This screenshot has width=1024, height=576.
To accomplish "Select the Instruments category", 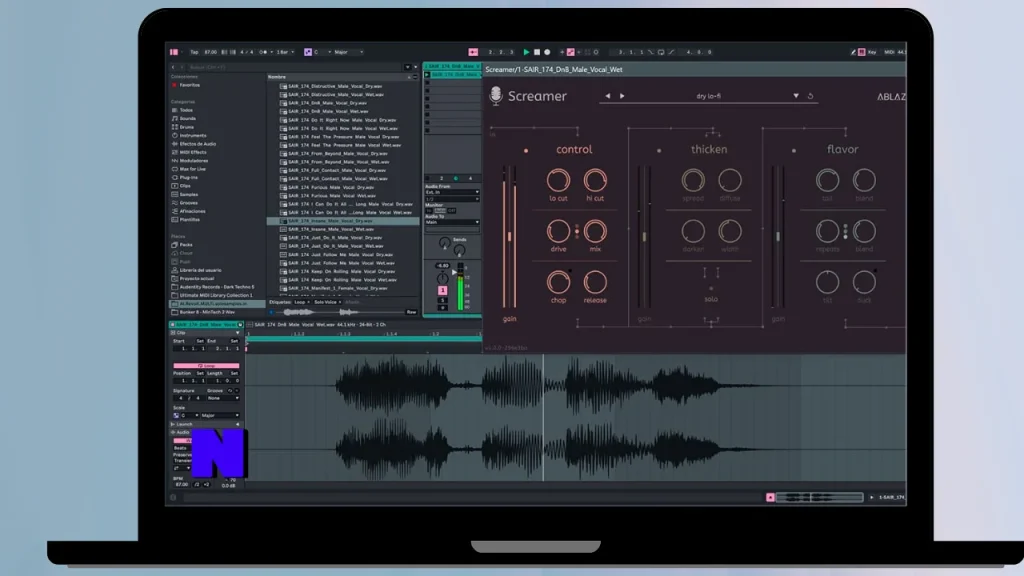I will point(193,135).
